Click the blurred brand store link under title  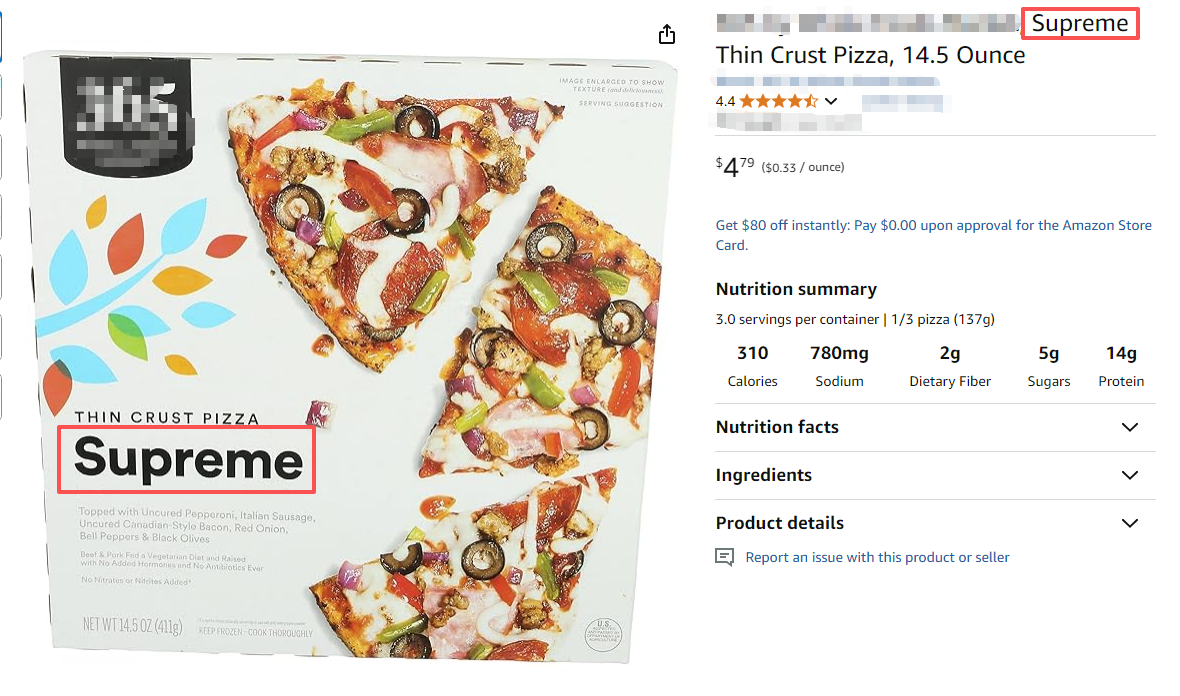tap(827, 80)
